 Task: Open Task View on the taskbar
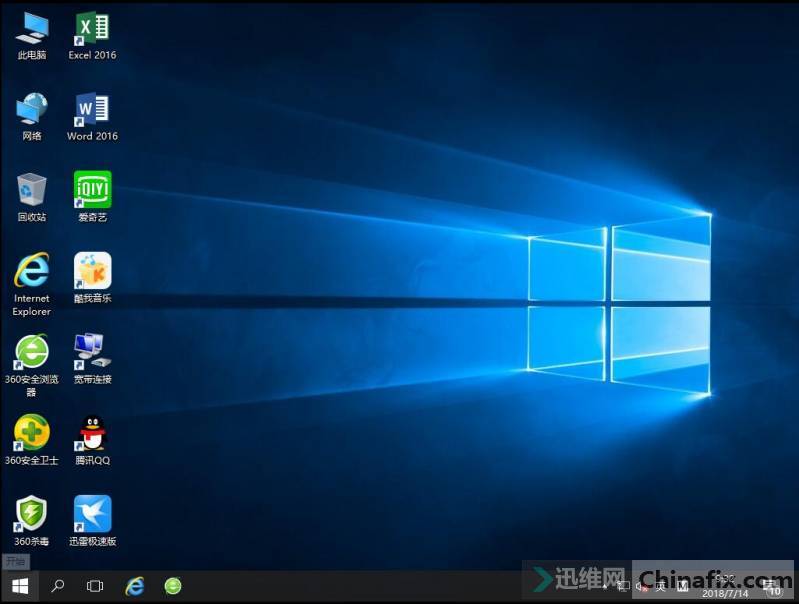pos(95,586)
